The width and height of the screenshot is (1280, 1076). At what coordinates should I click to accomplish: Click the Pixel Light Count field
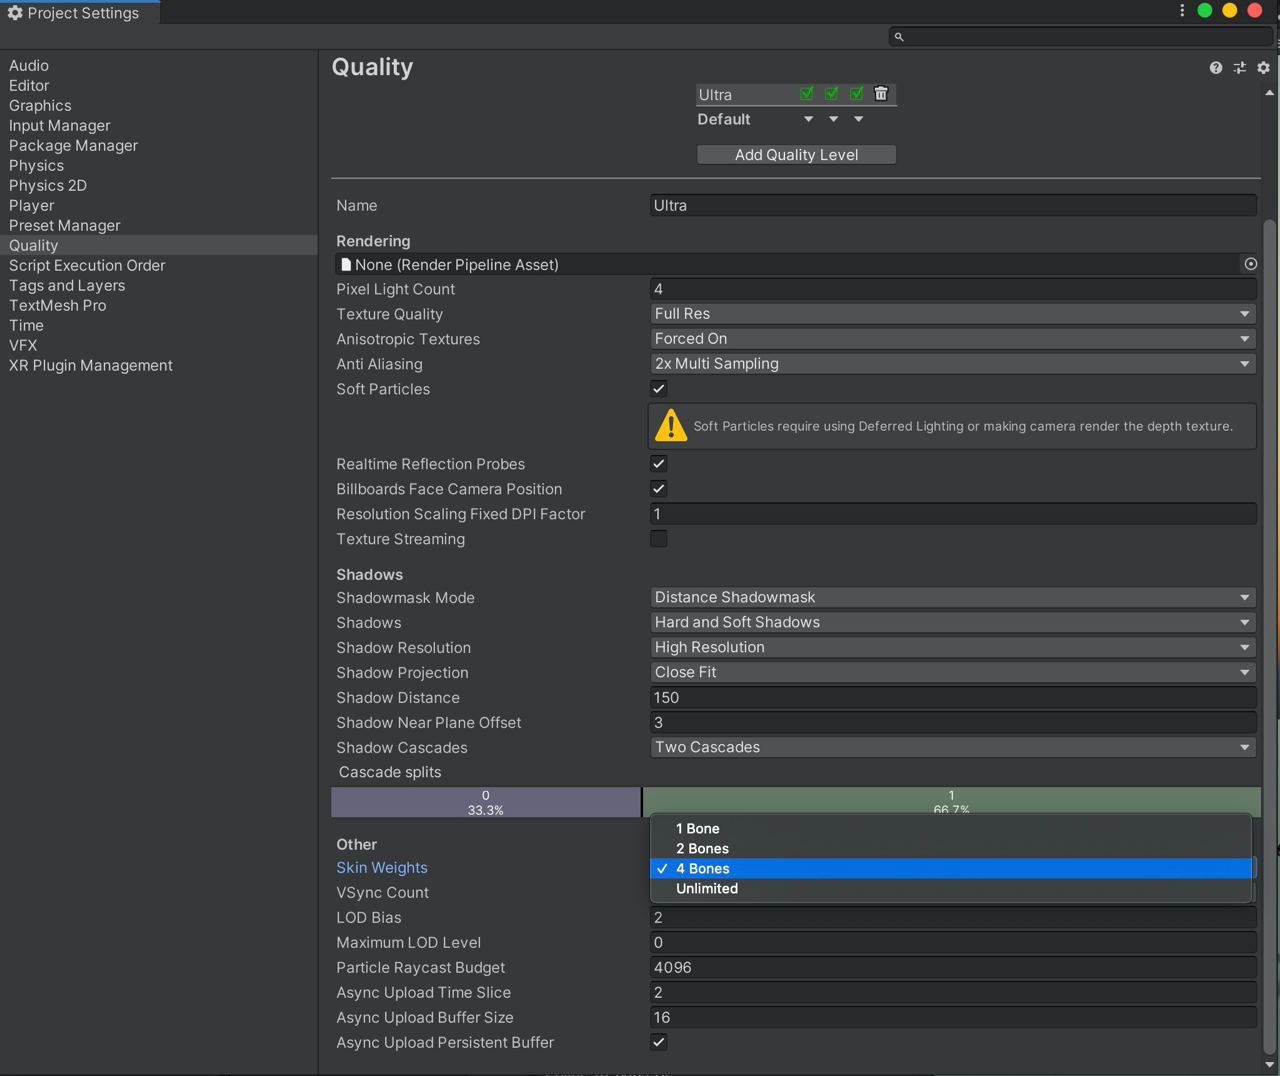[953, 289]
